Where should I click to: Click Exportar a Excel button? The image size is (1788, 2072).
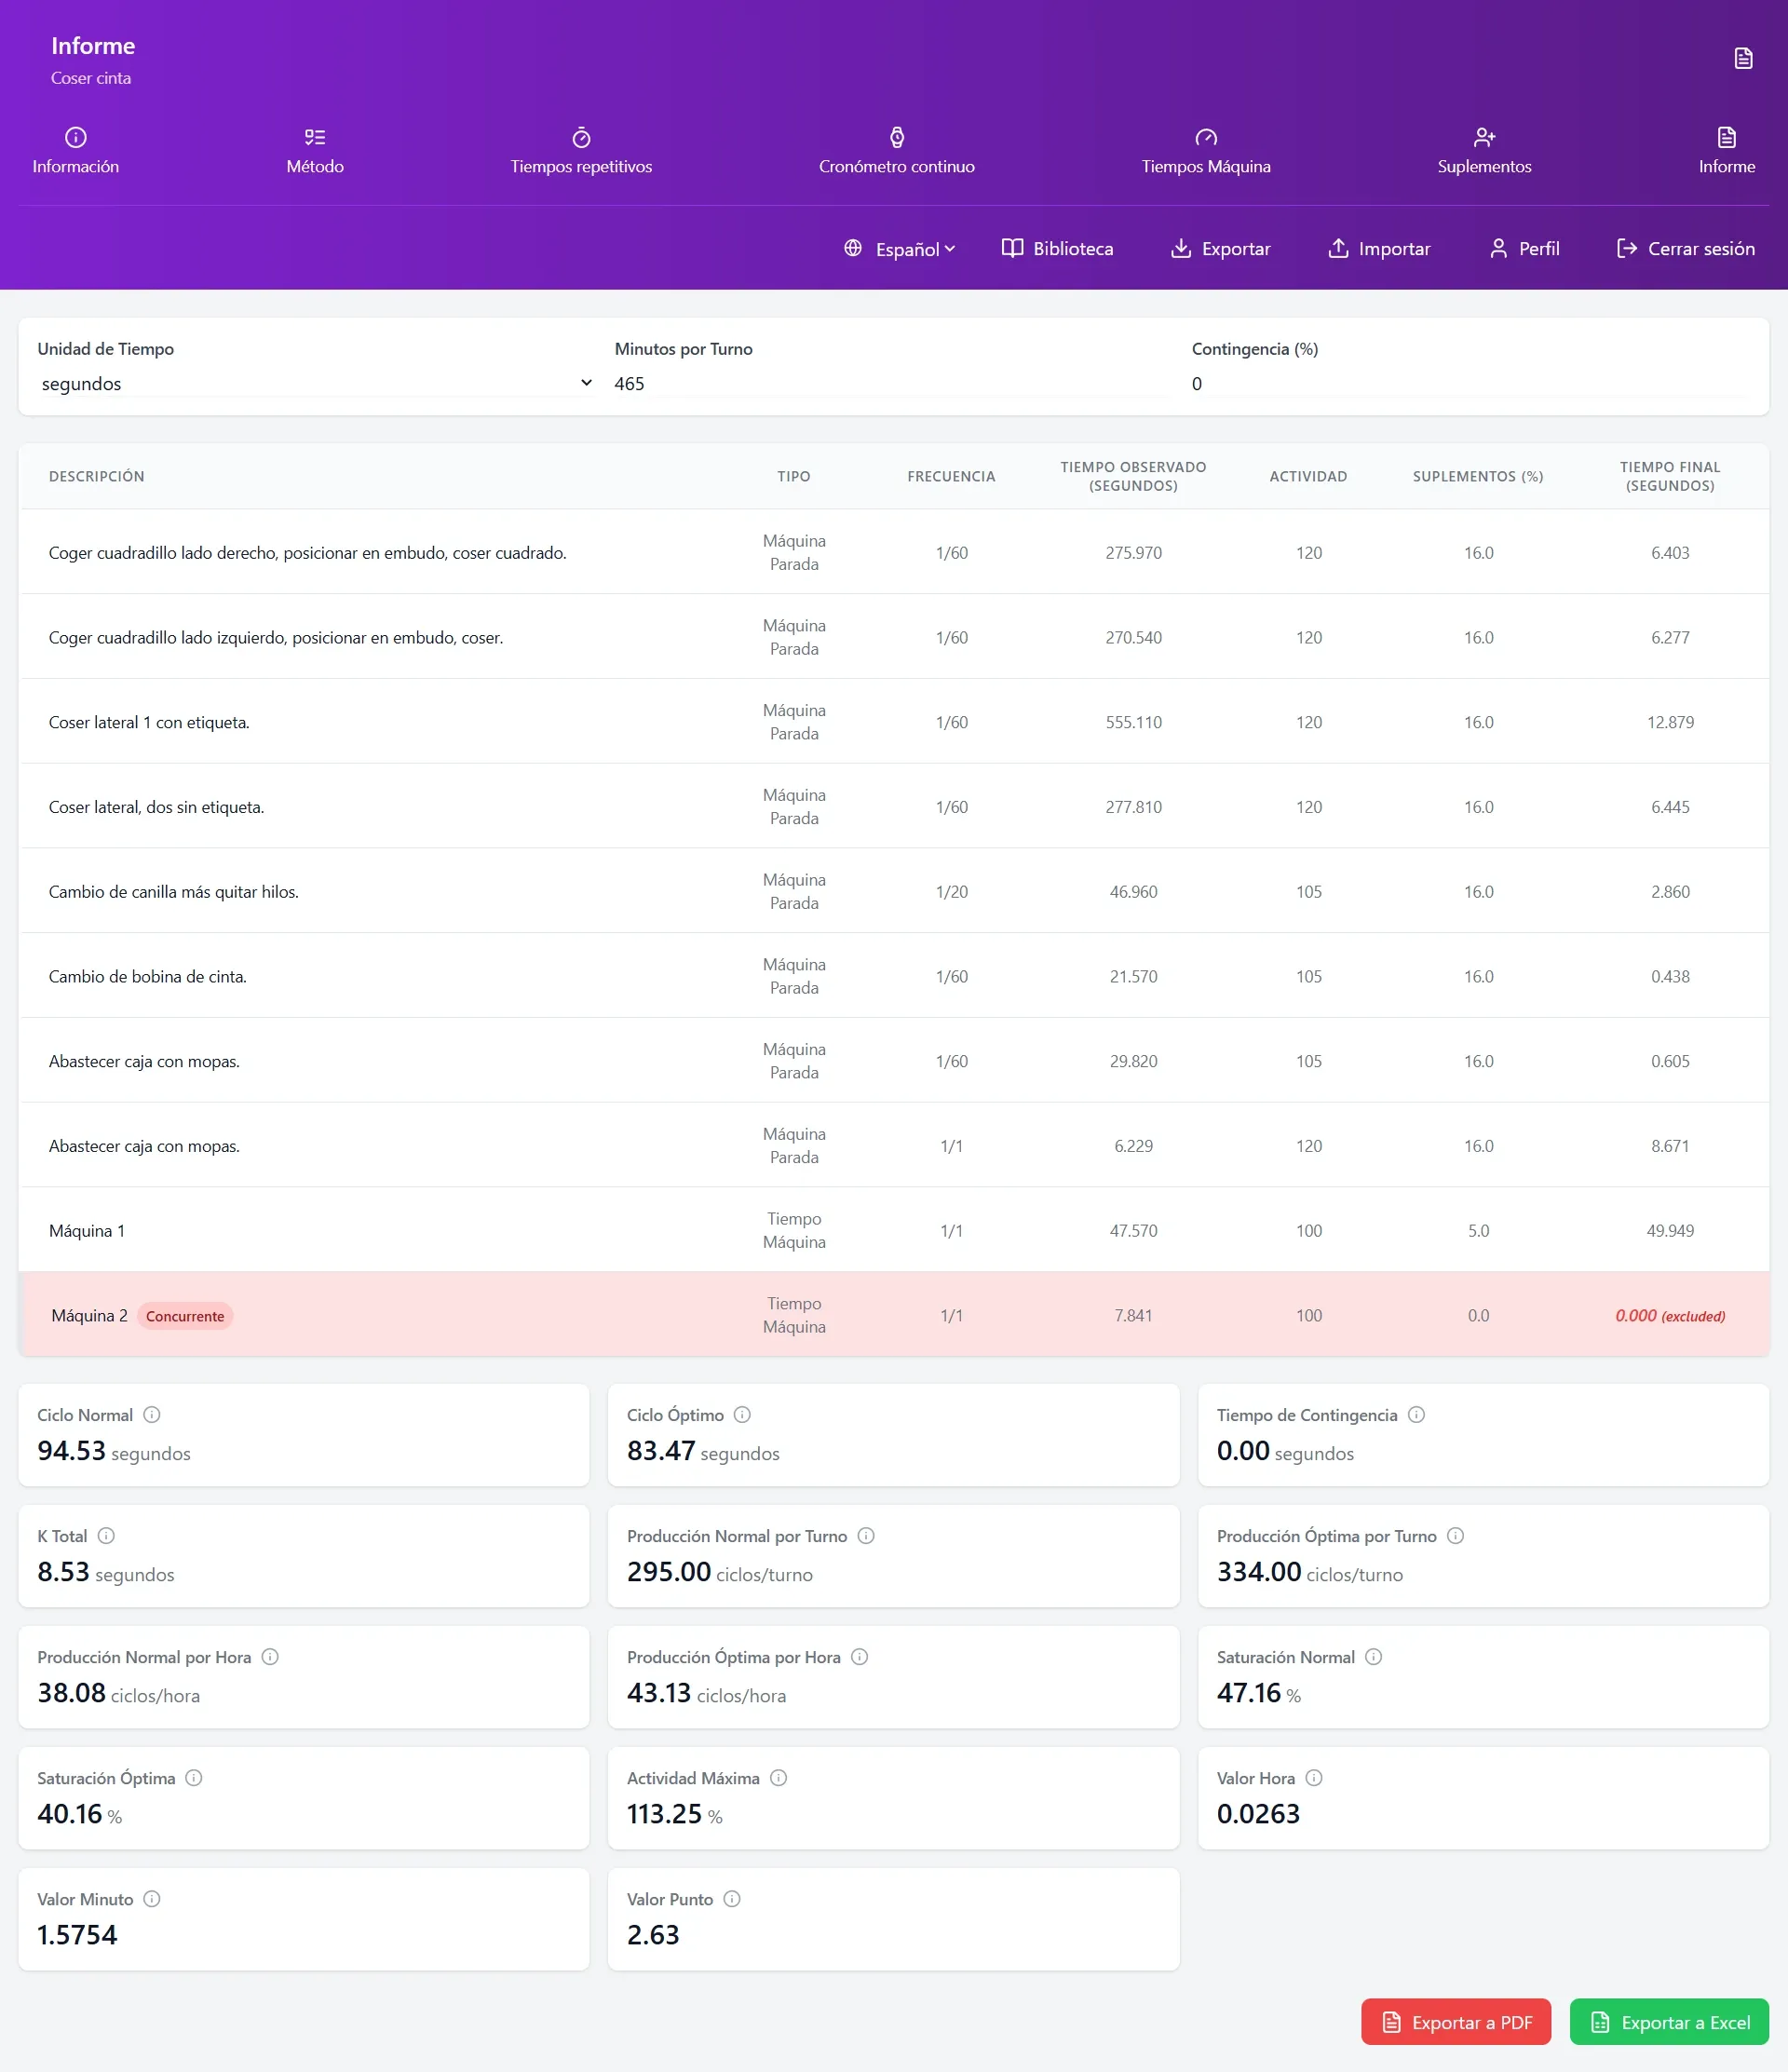pos(1669,2022)
